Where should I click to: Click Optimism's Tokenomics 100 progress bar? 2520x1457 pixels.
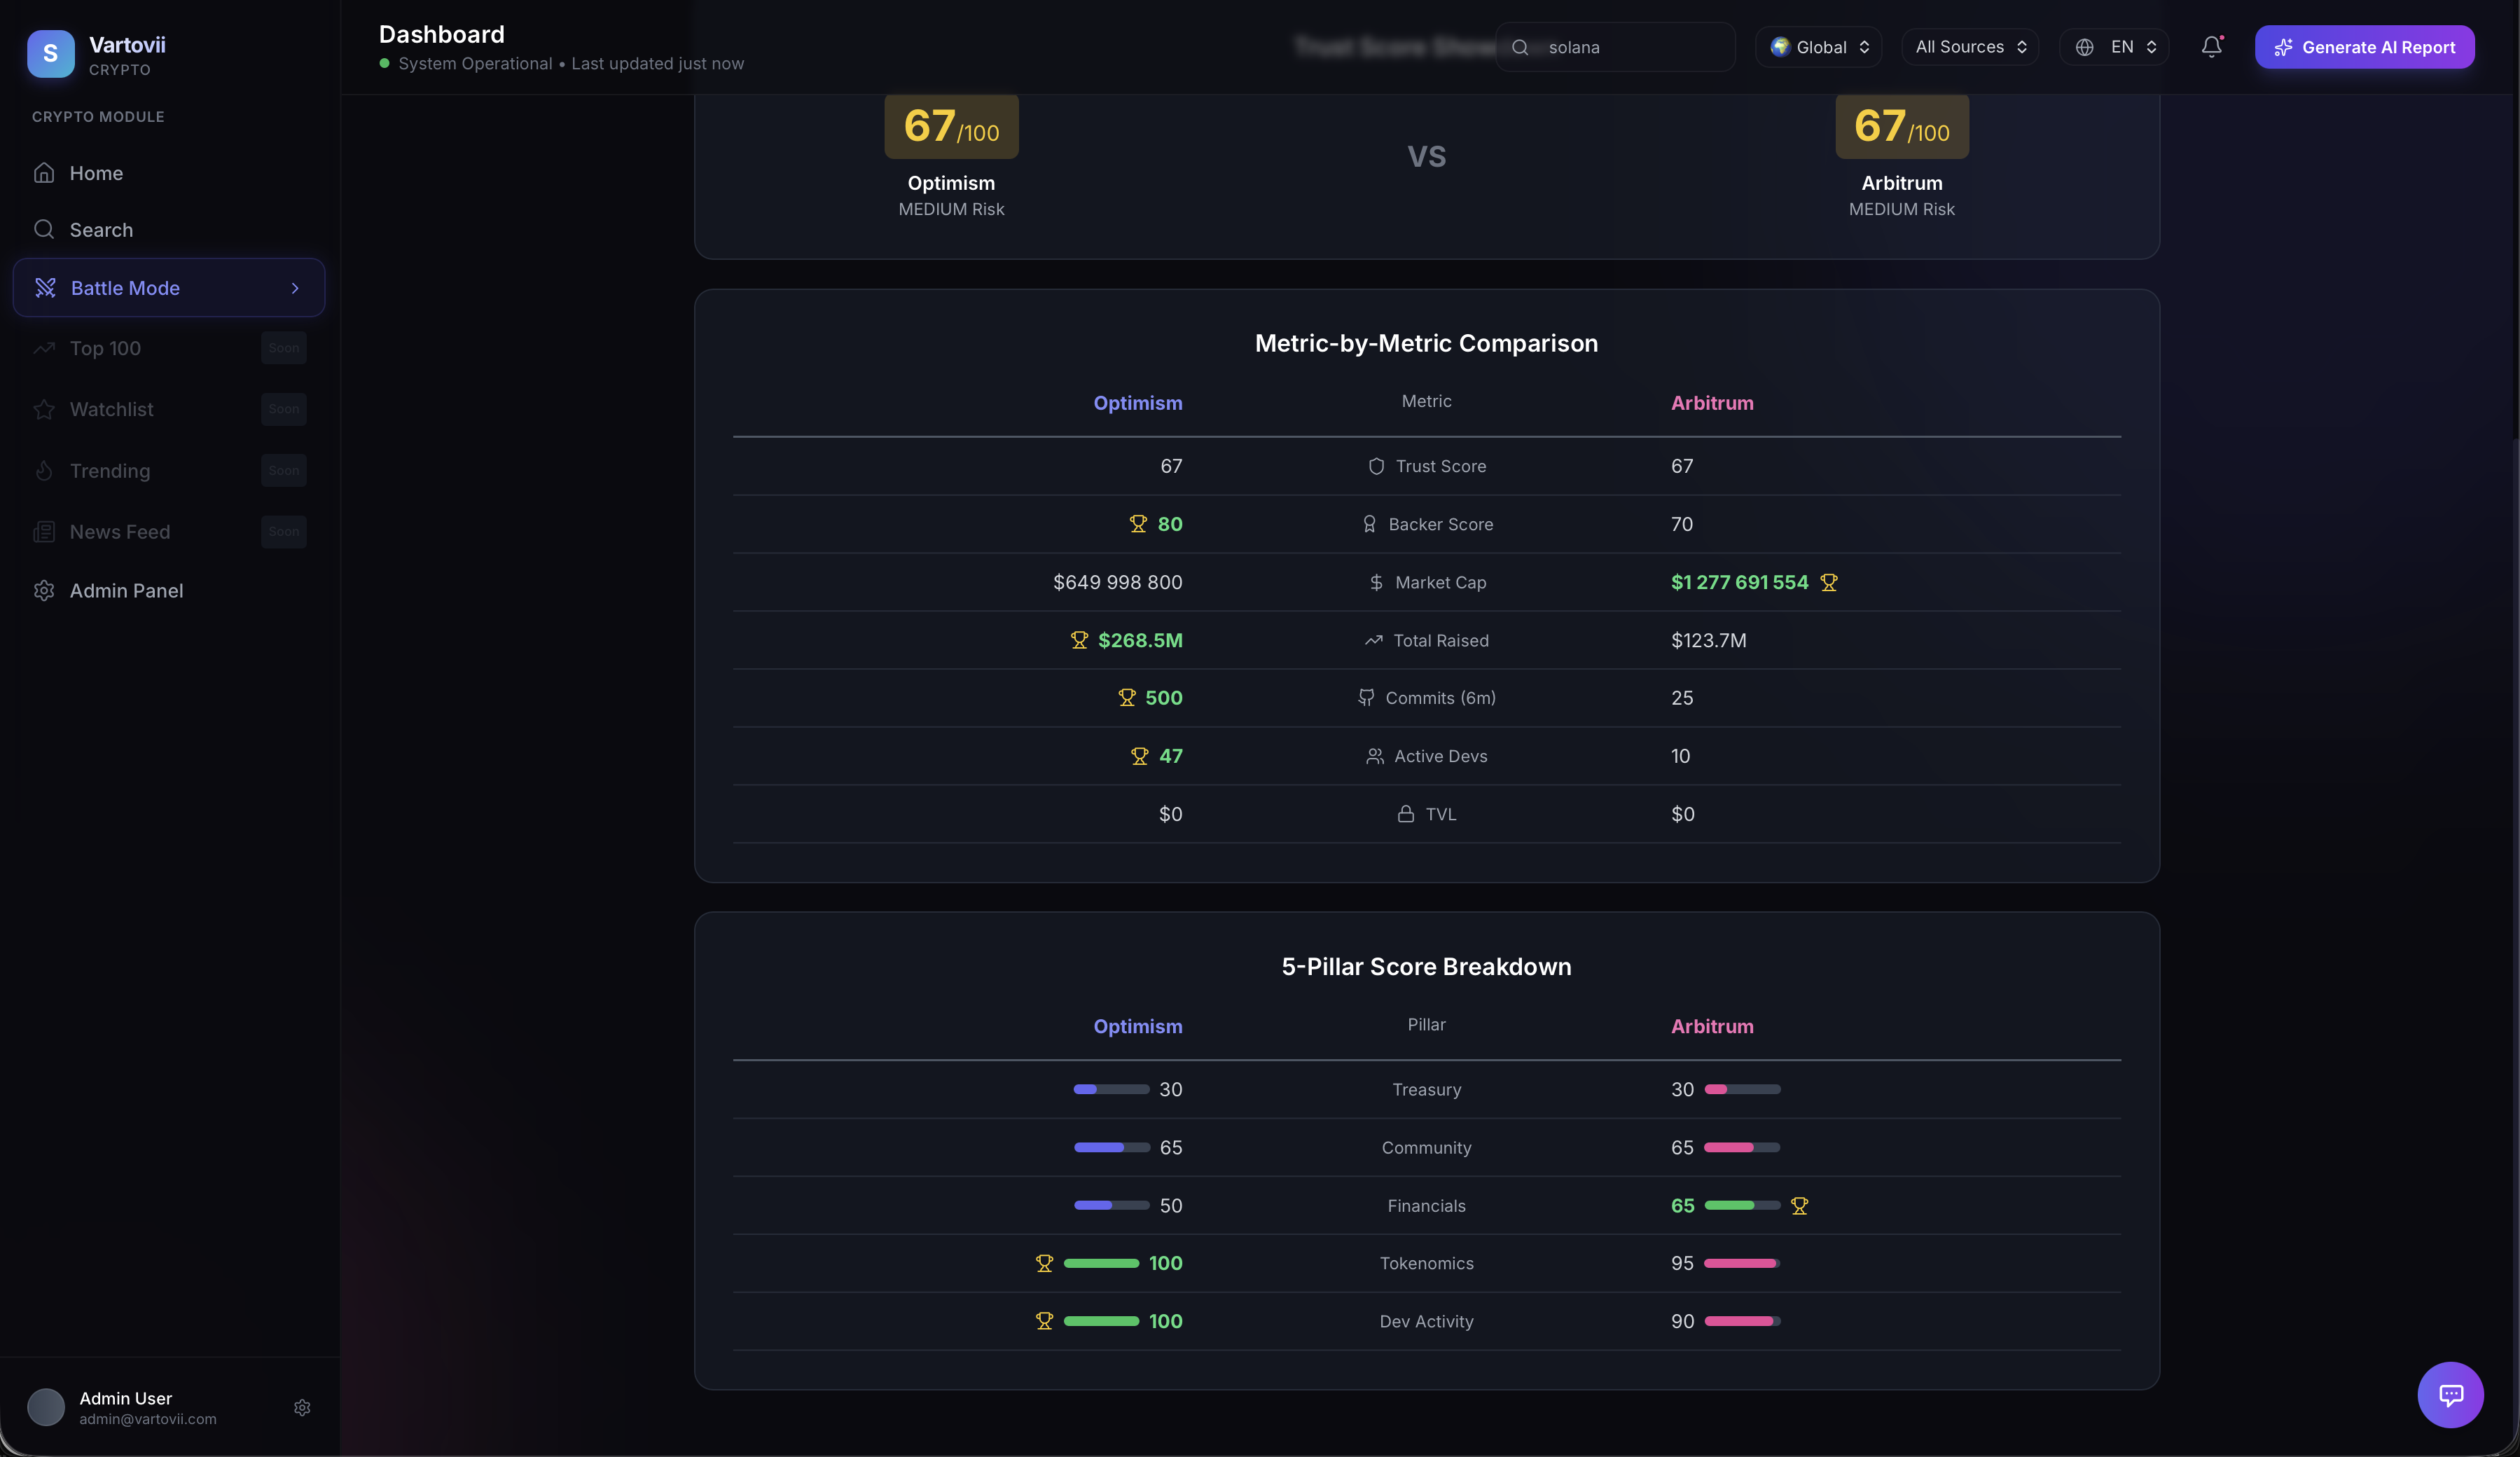[1101, 1264]
